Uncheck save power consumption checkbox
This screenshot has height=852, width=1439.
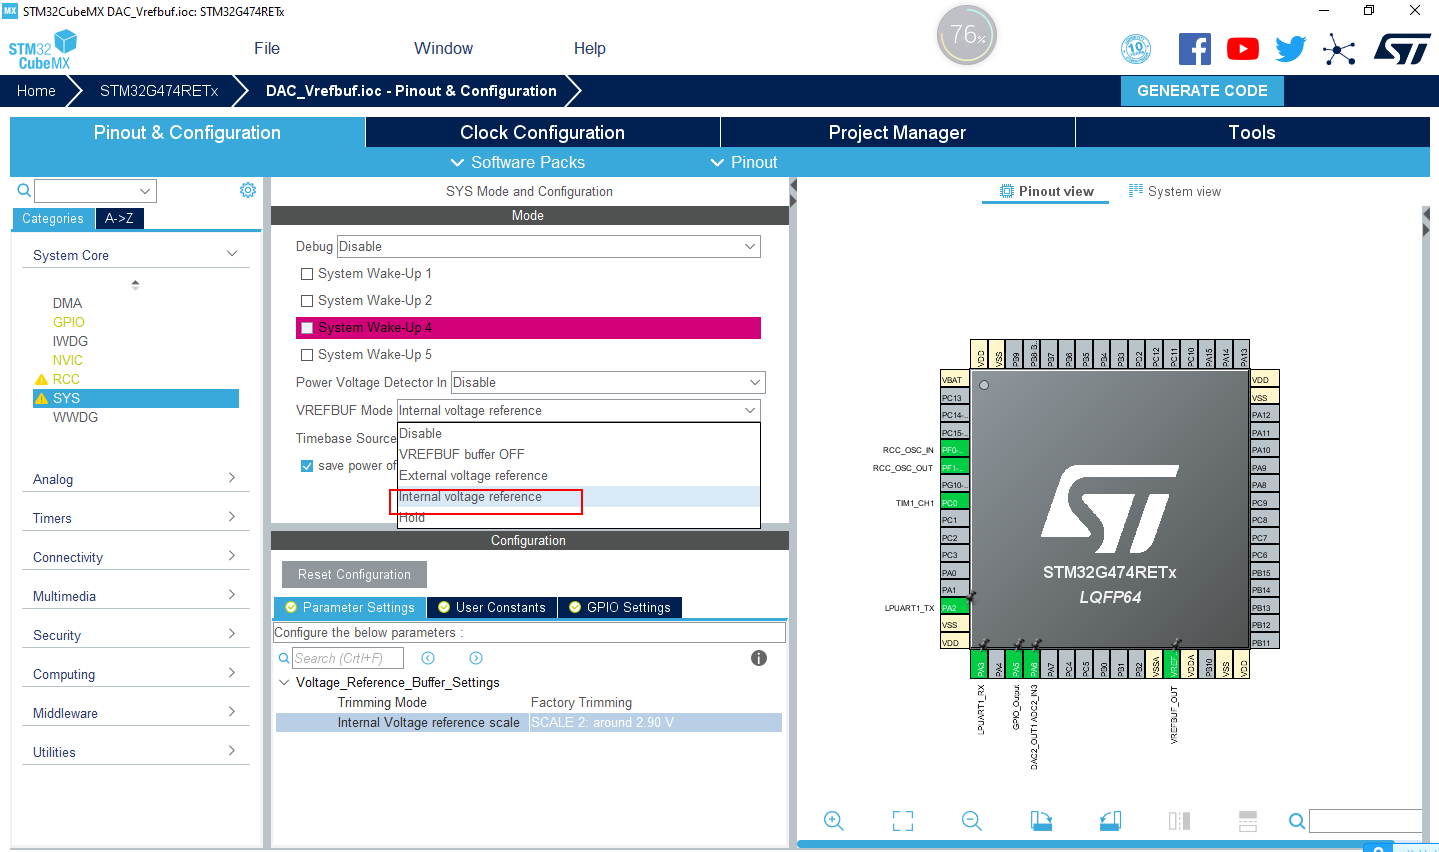coord(307,465)
